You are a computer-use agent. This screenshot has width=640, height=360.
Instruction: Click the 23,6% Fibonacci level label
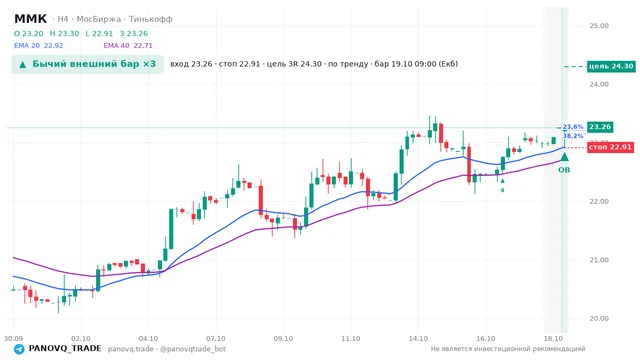click(x=573, y=127)
